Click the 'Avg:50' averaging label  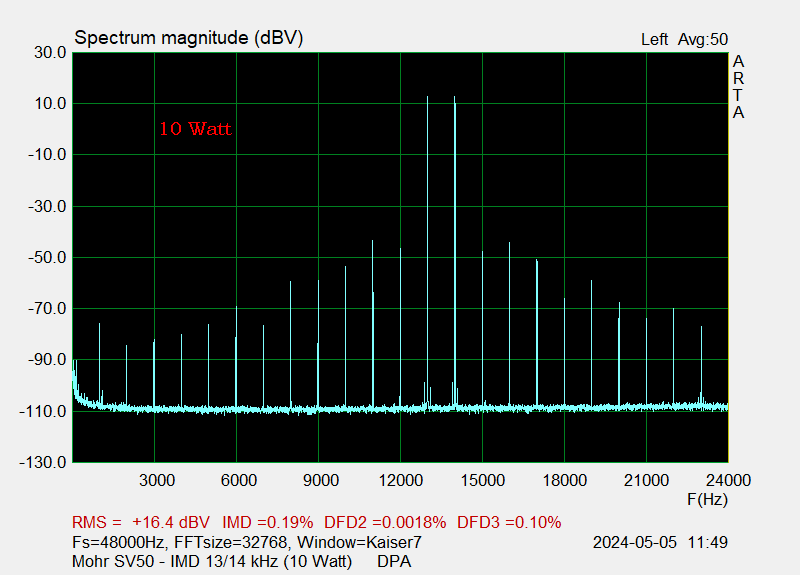pyautogui.click(x=703, y=39)
